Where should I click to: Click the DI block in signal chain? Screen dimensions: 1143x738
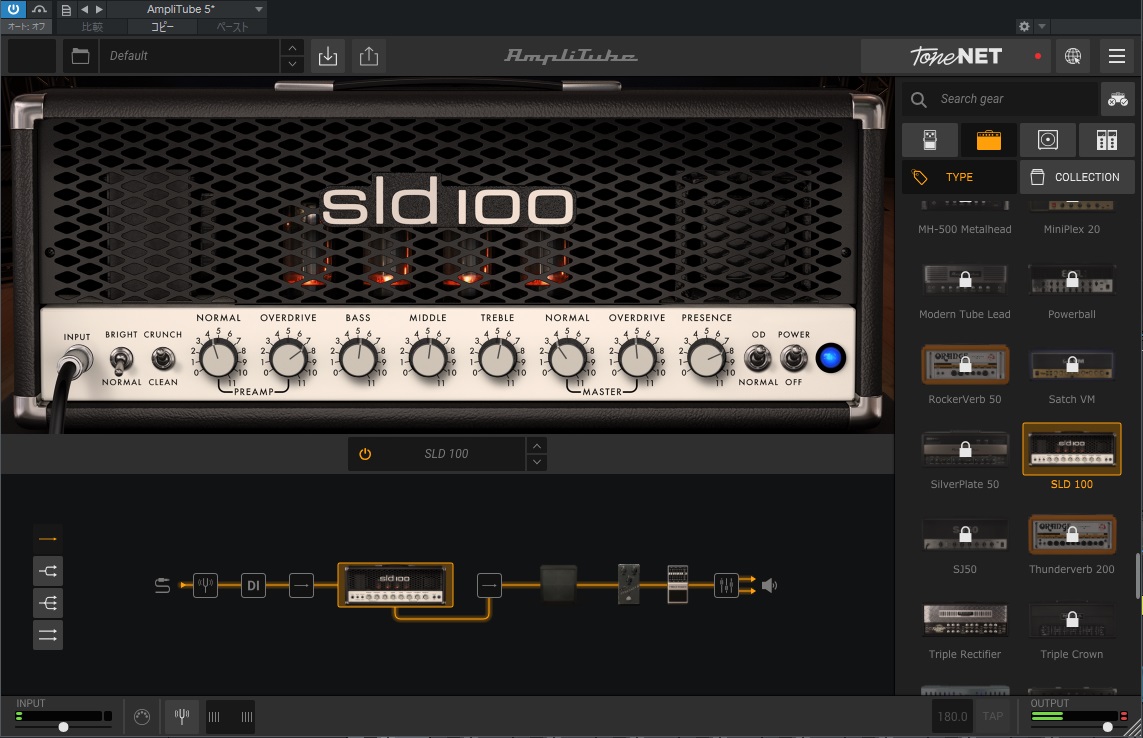tap(253, 585)
